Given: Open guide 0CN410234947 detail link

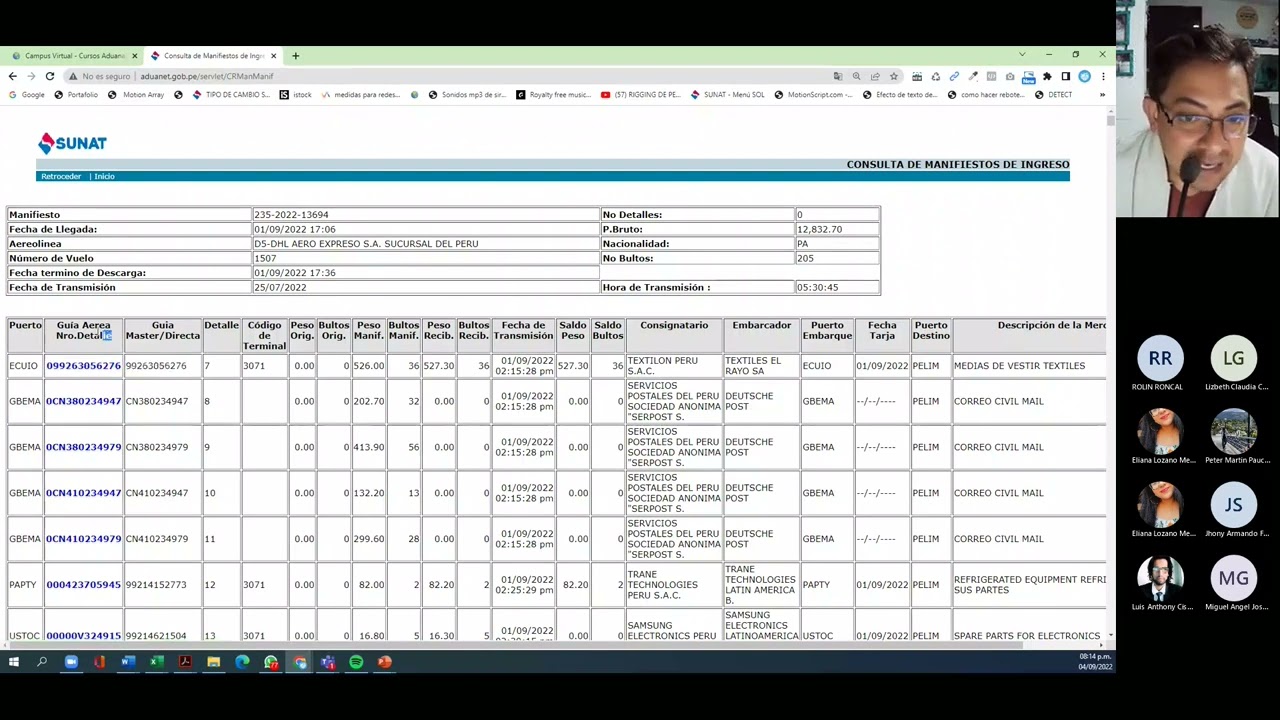Looking at the screenshot, I should (83, 493).
